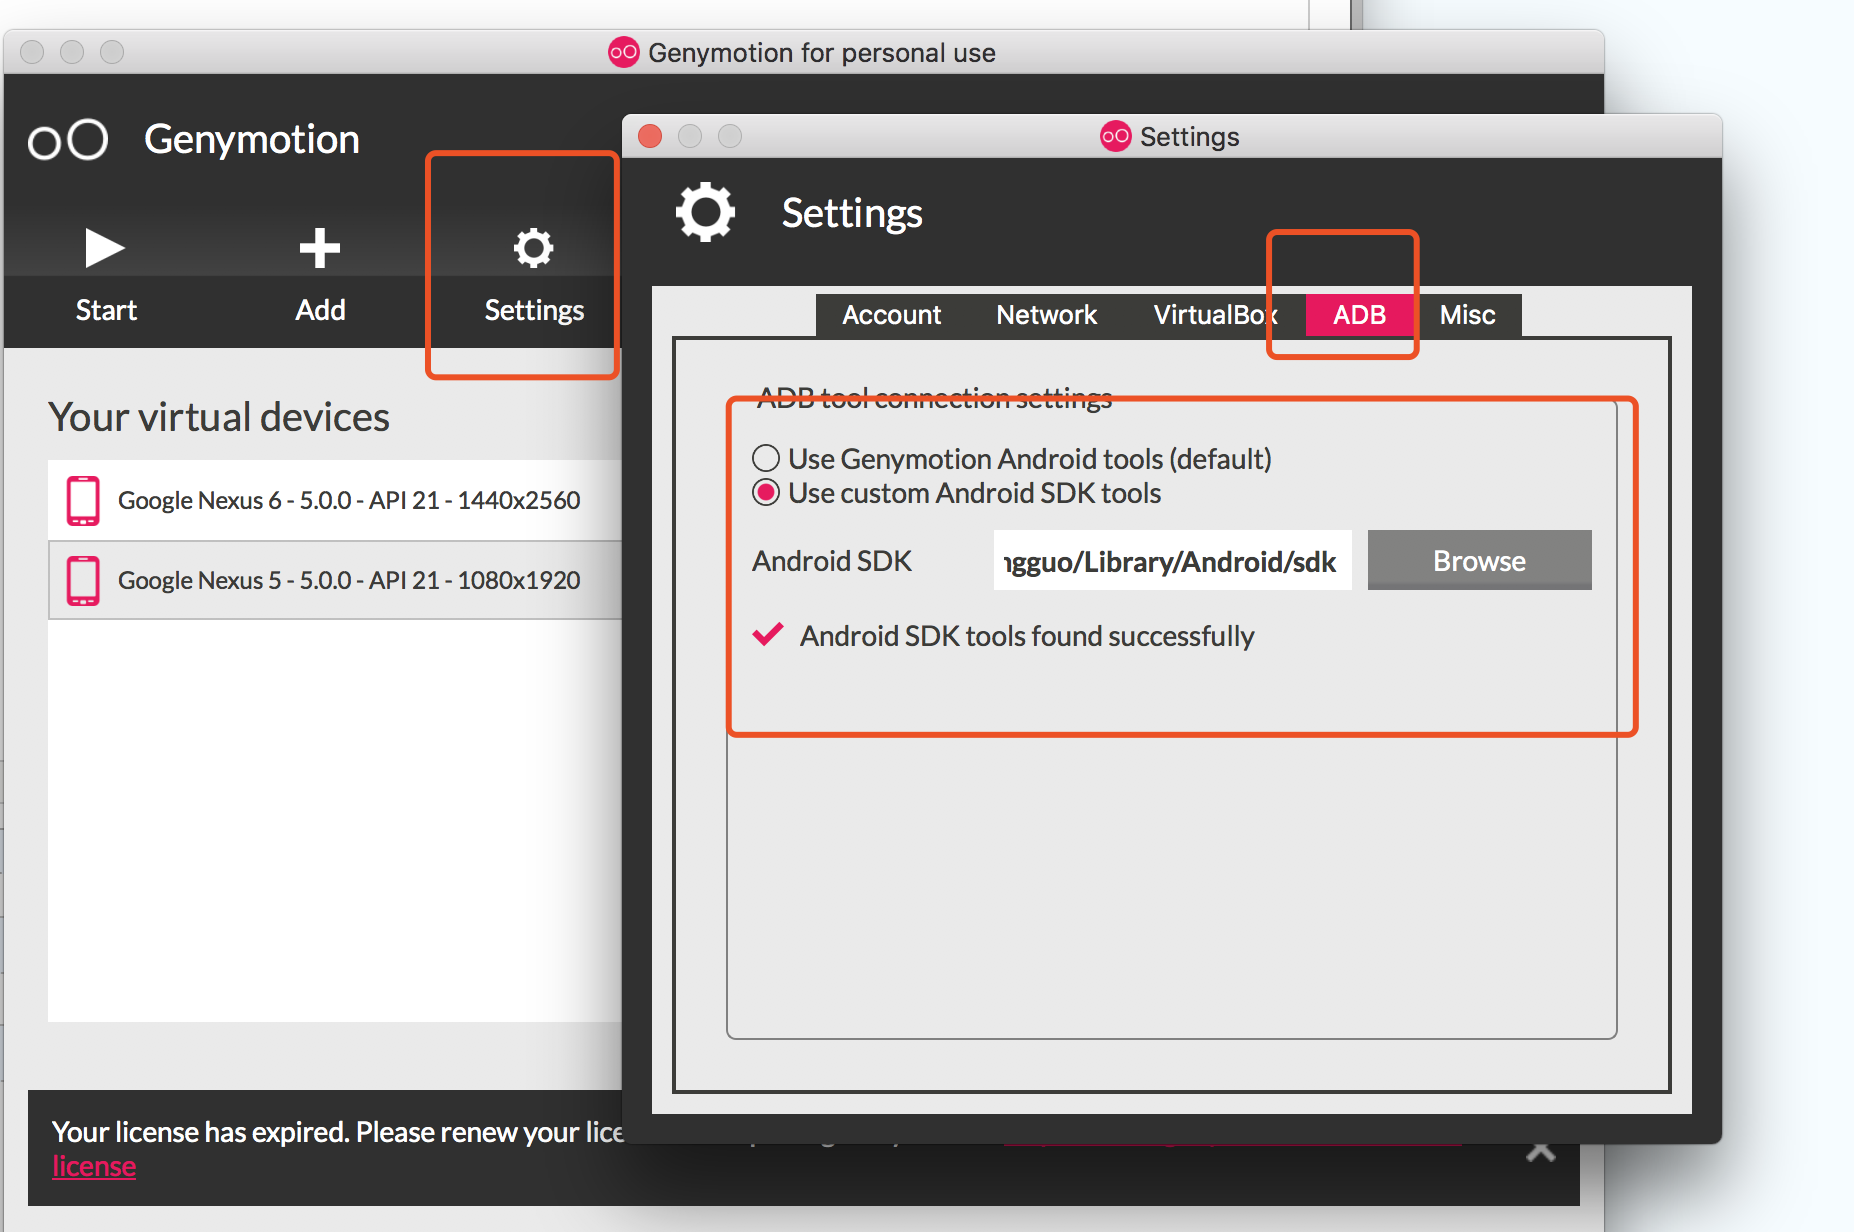Click the Start play icon in Genymotion toolbar

click(x=105, y=248)
